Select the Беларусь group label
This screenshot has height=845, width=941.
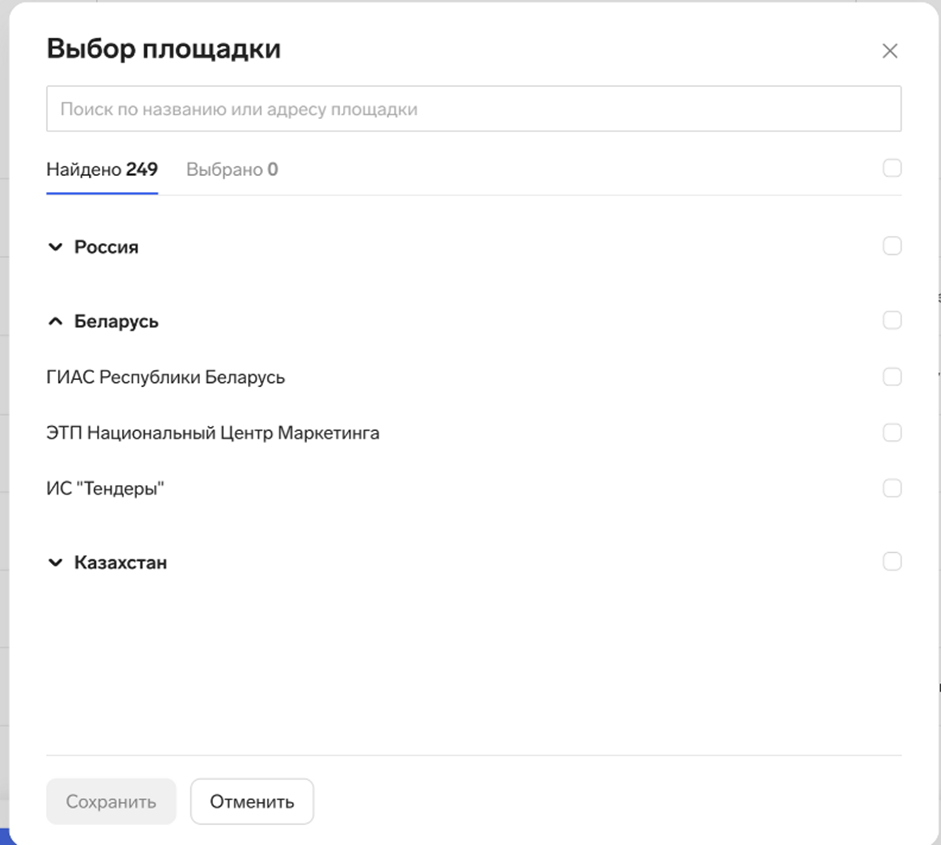pyautogui.click(x=116, y=321)
